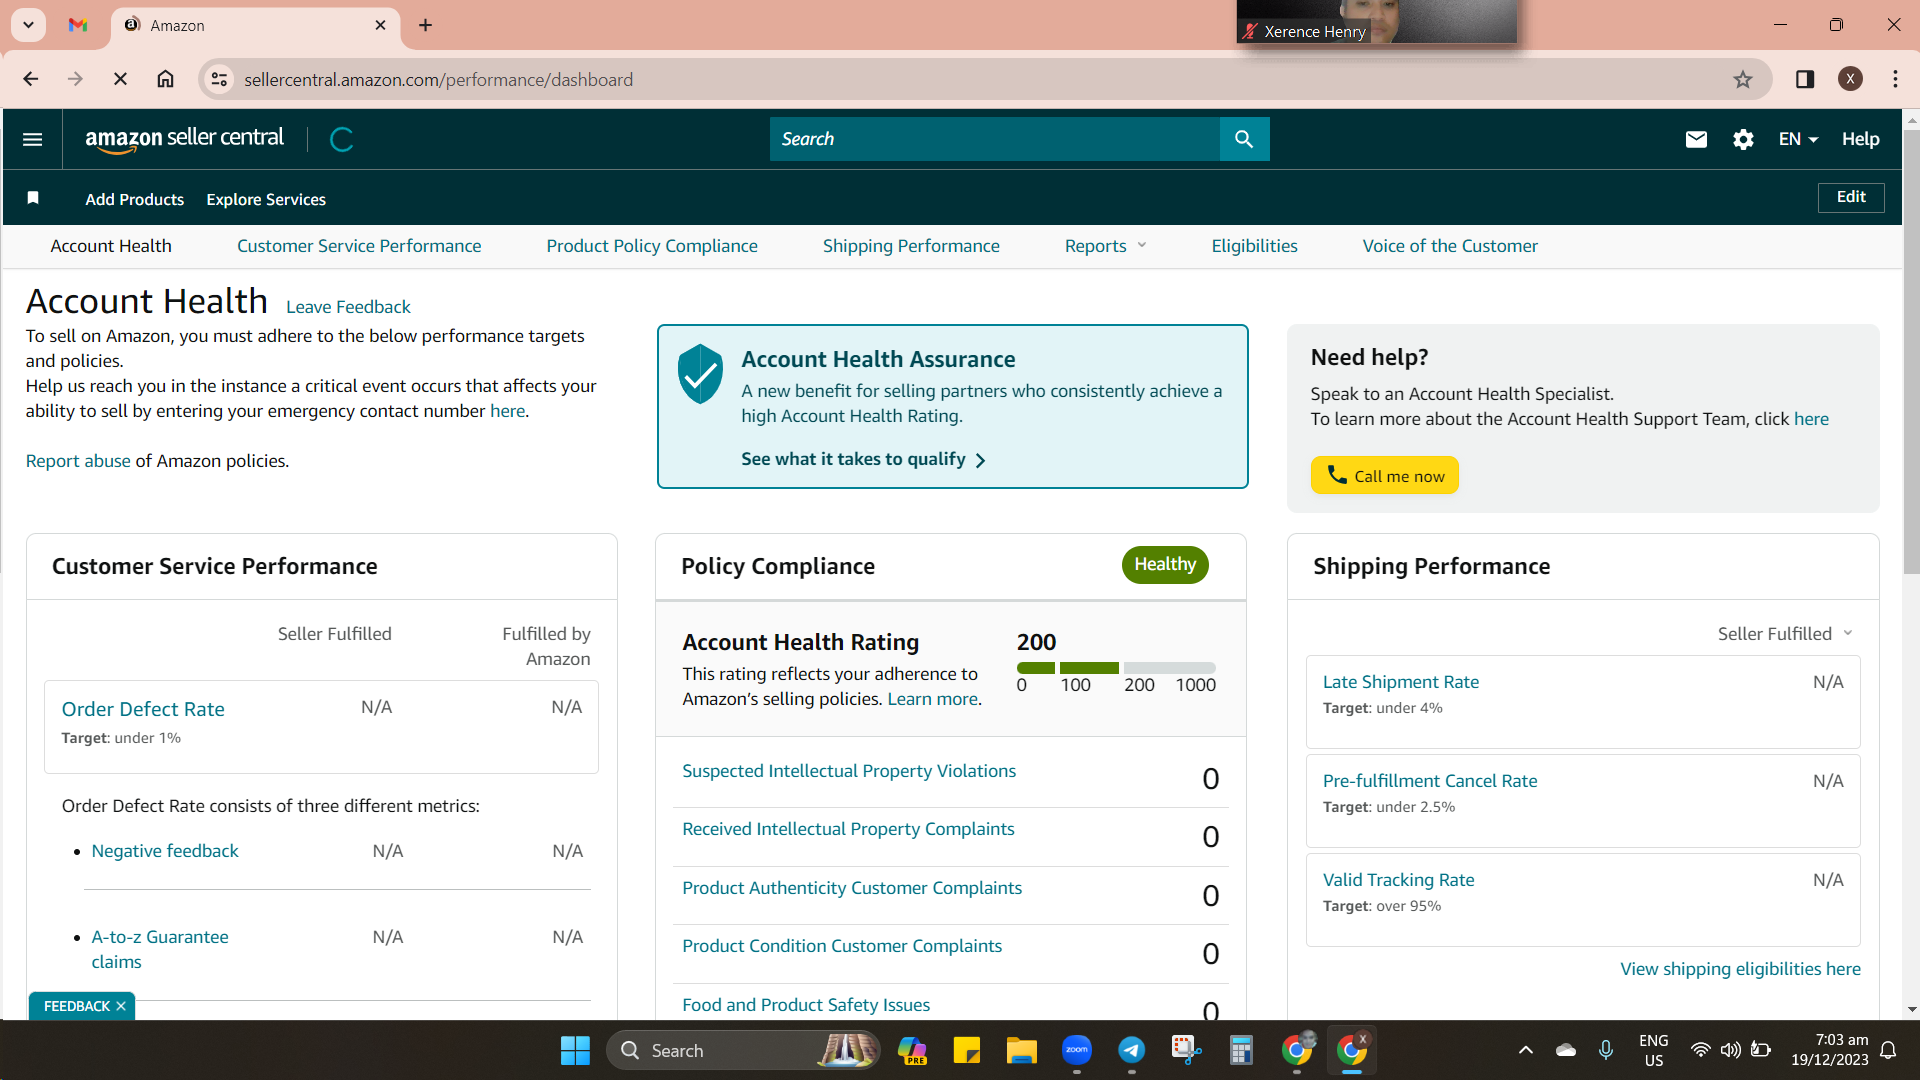
Task: Click Explore Services link
Action: coord(266,199)
